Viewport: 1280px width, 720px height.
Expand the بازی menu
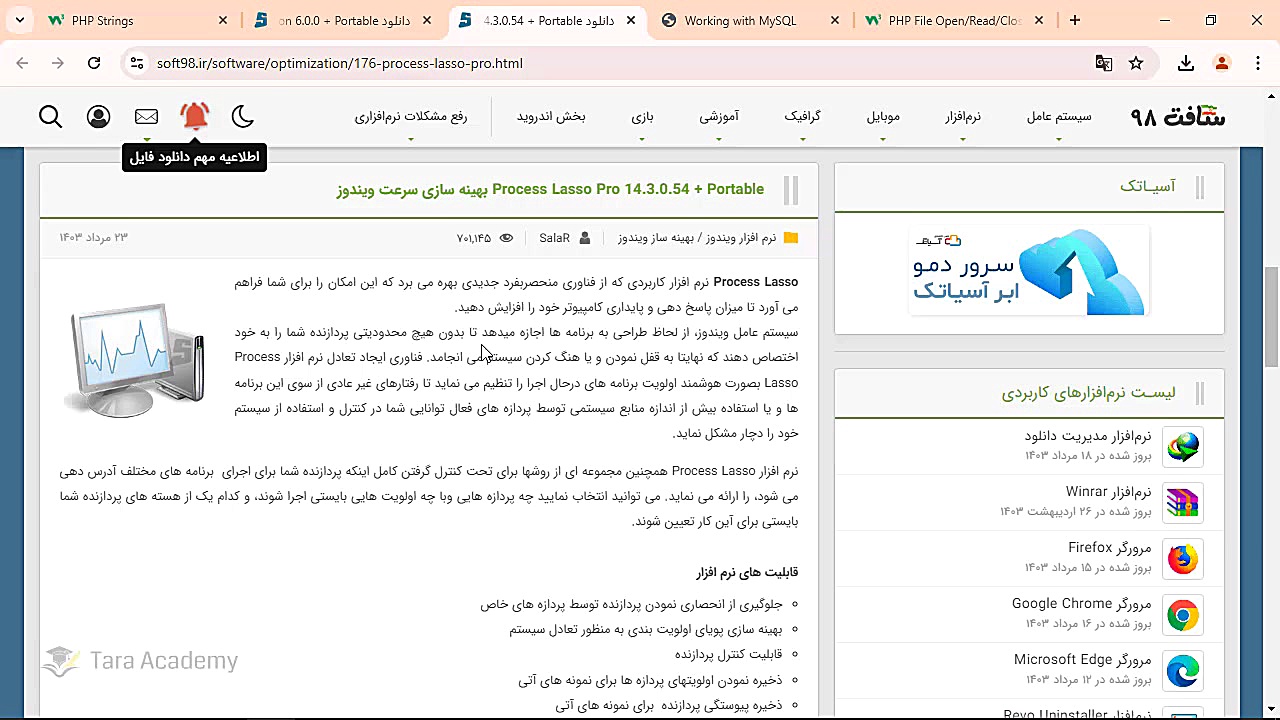click(x=642, y=117)
